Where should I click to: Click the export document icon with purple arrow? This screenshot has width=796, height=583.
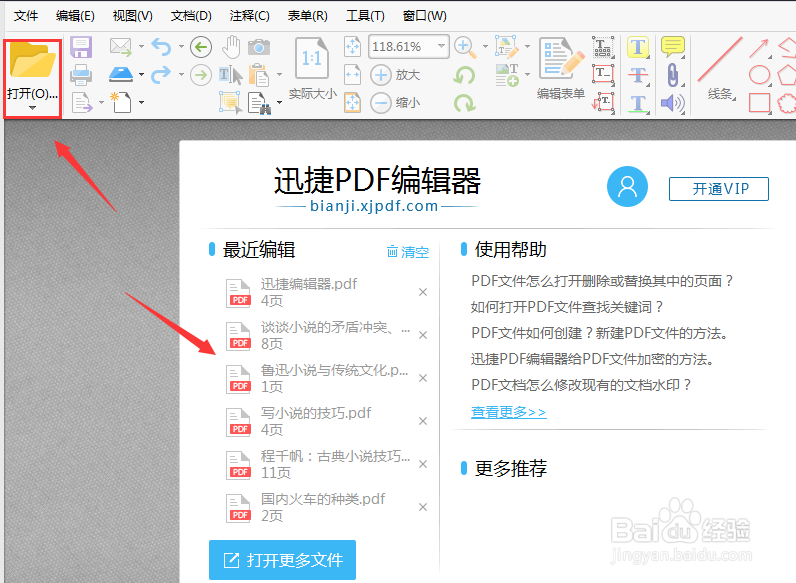82,103
